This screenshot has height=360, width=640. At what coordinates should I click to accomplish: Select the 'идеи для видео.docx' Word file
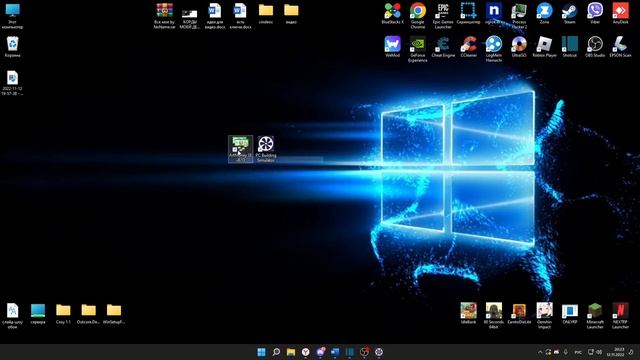[x=215, y=16]
